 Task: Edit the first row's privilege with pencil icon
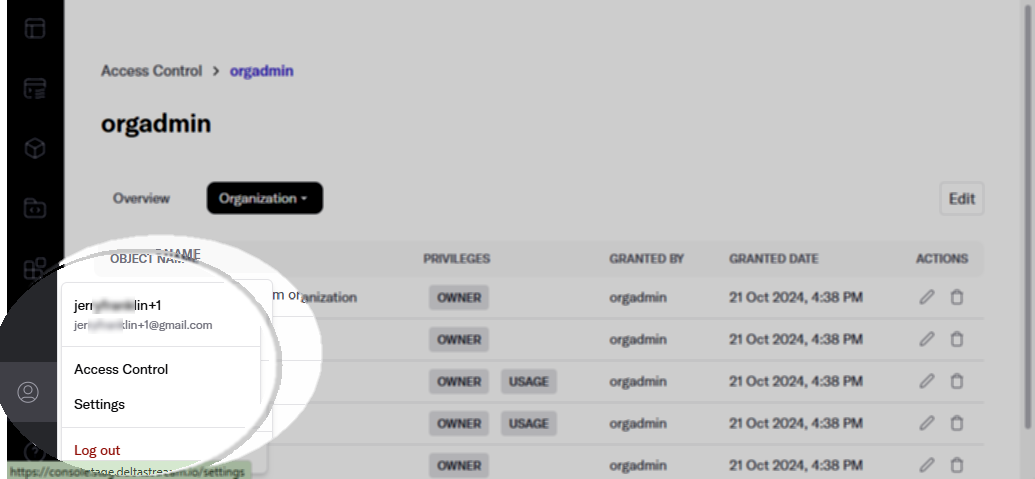pyautogui.click(x=927, y=297)
